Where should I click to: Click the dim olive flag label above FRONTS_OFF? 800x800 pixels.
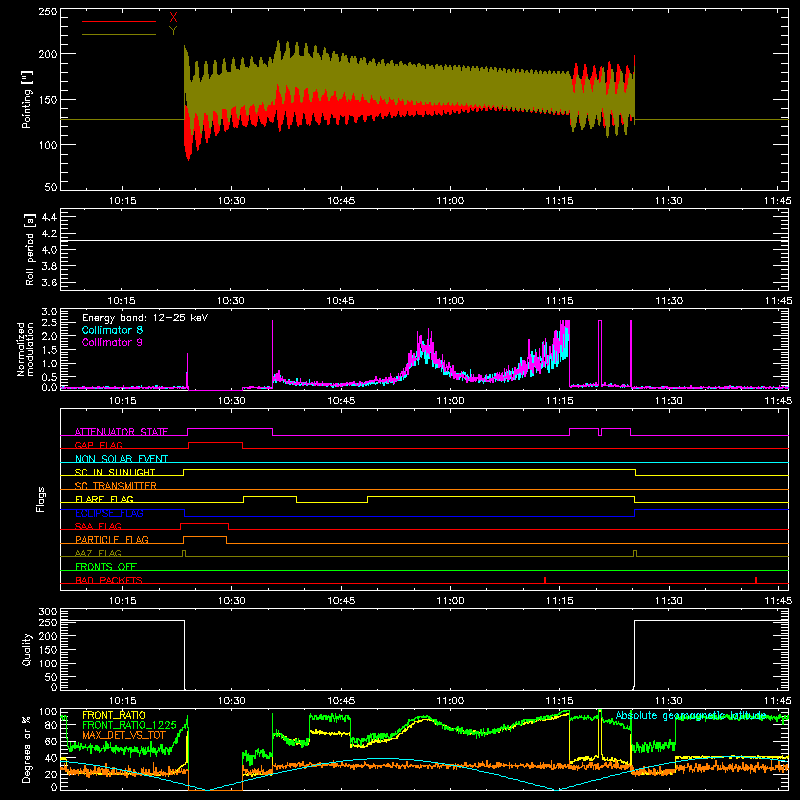coord(98,553)
